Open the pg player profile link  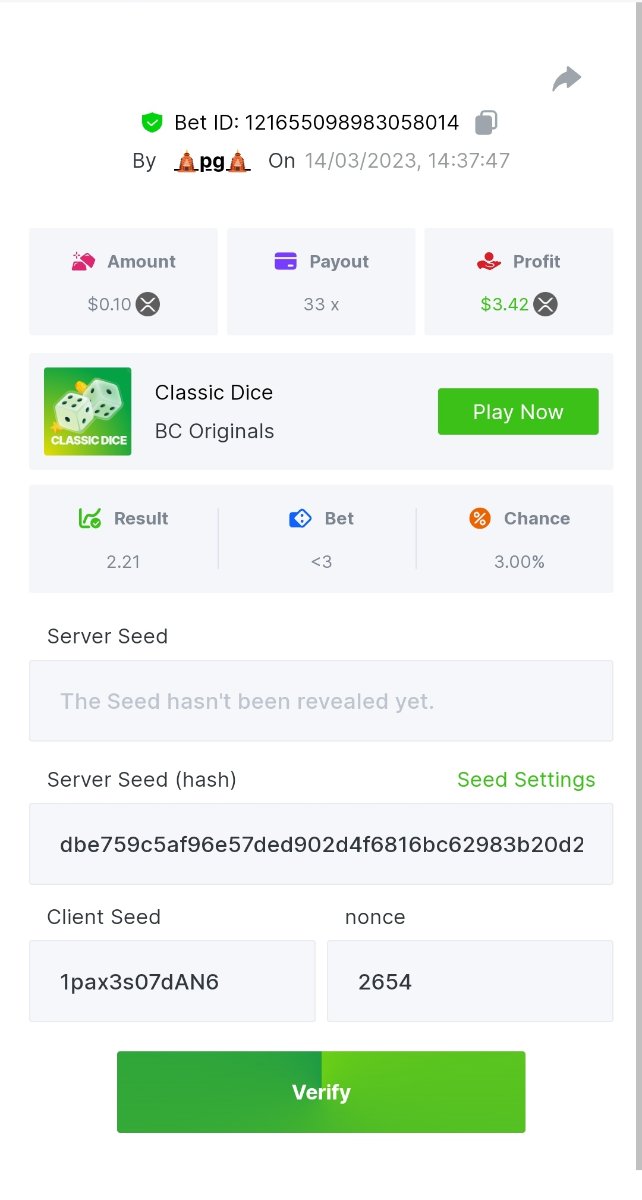[211, 161]
